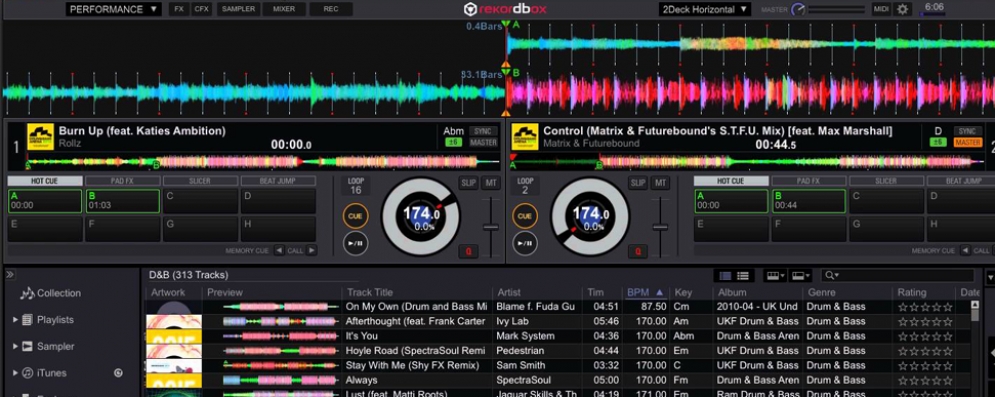Move deck 2 tempo slider

point(661,226)
